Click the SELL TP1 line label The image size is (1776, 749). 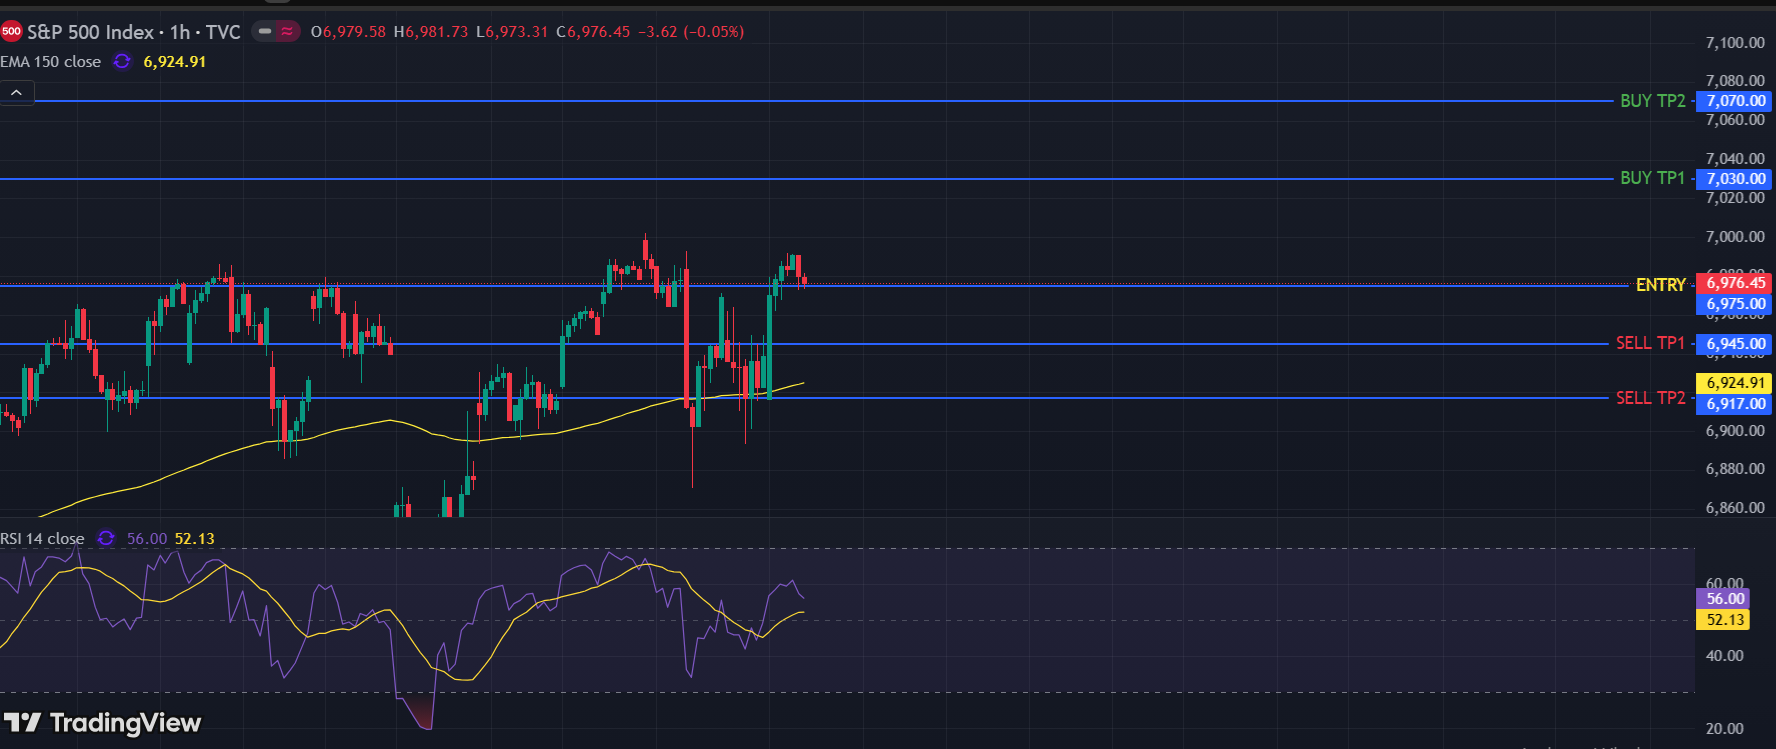[x=1650, y=343]
